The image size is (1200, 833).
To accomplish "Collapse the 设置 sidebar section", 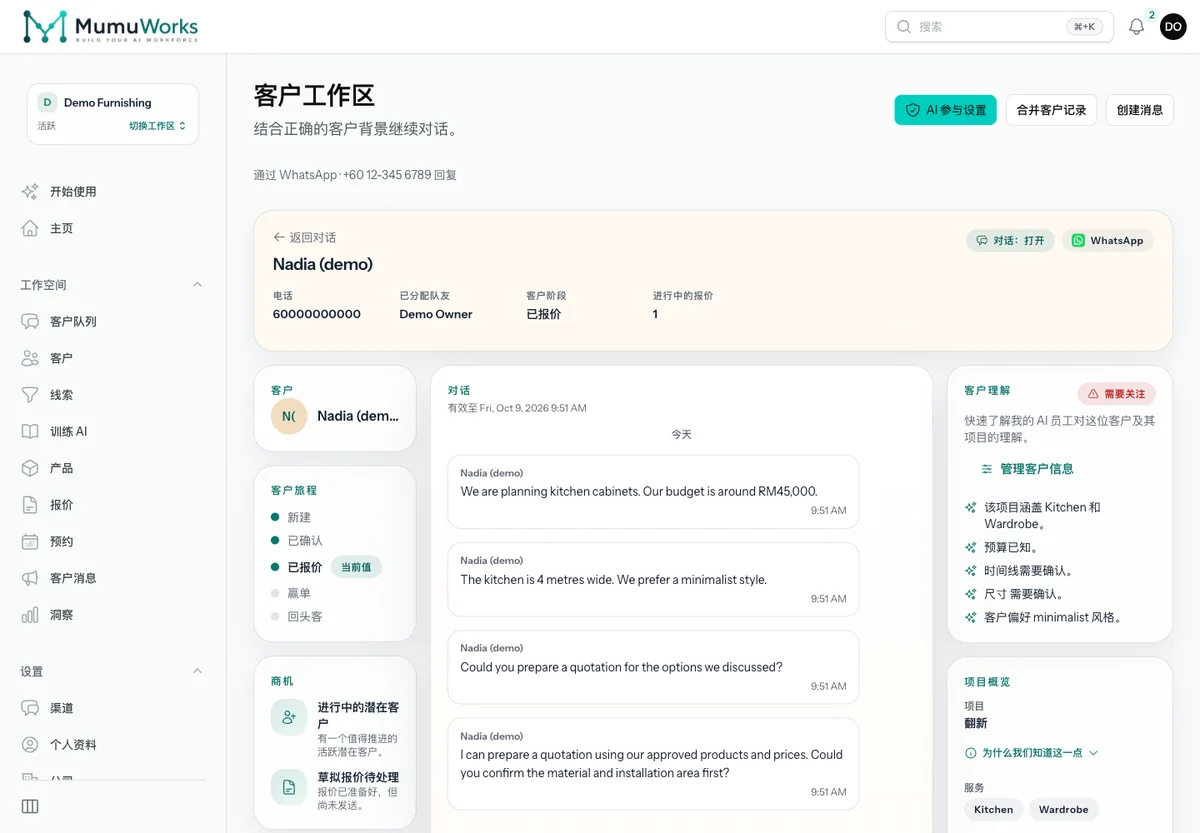I will (197, 671).
